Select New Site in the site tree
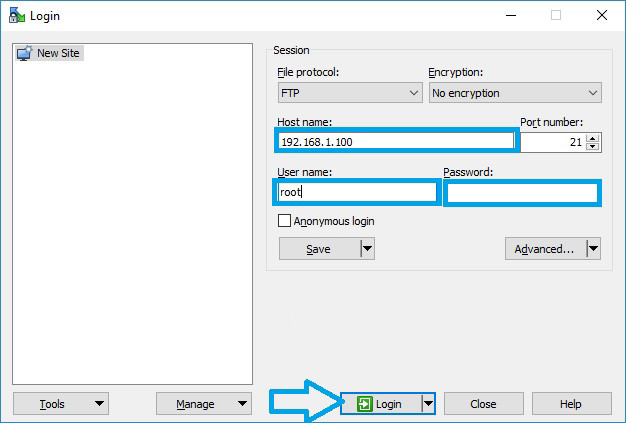626x423 pixels. pyautogui.click(x=58, y=53)
